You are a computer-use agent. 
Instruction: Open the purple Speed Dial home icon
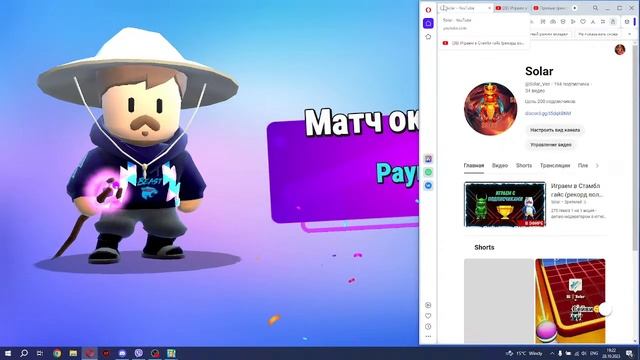tap(428, 23)
